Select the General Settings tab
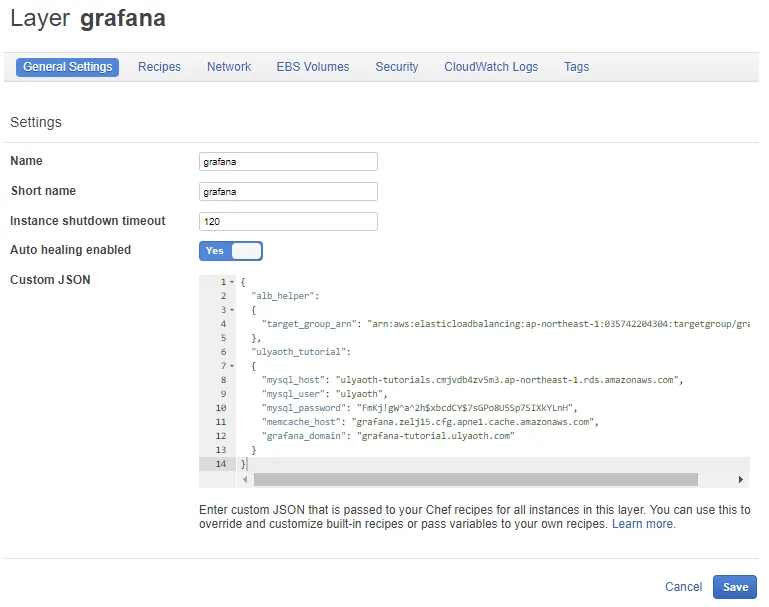This screenshot has height=607, width=769. pos(67,67)
